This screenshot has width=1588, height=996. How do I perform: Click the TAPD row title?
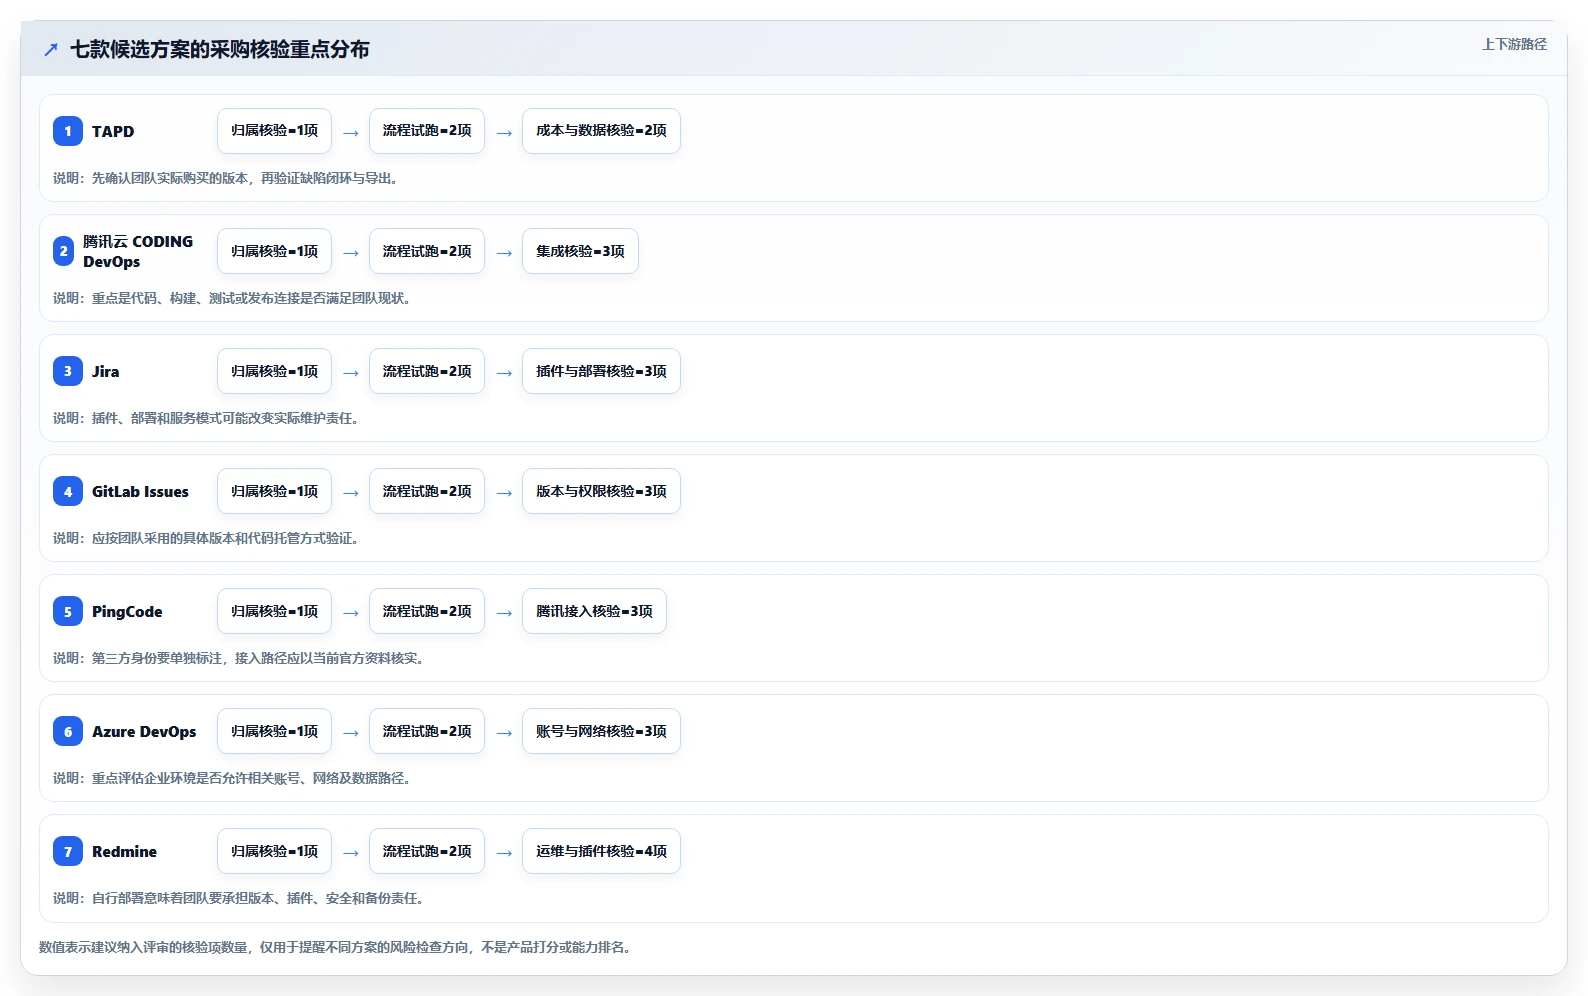tap(113, 131)
